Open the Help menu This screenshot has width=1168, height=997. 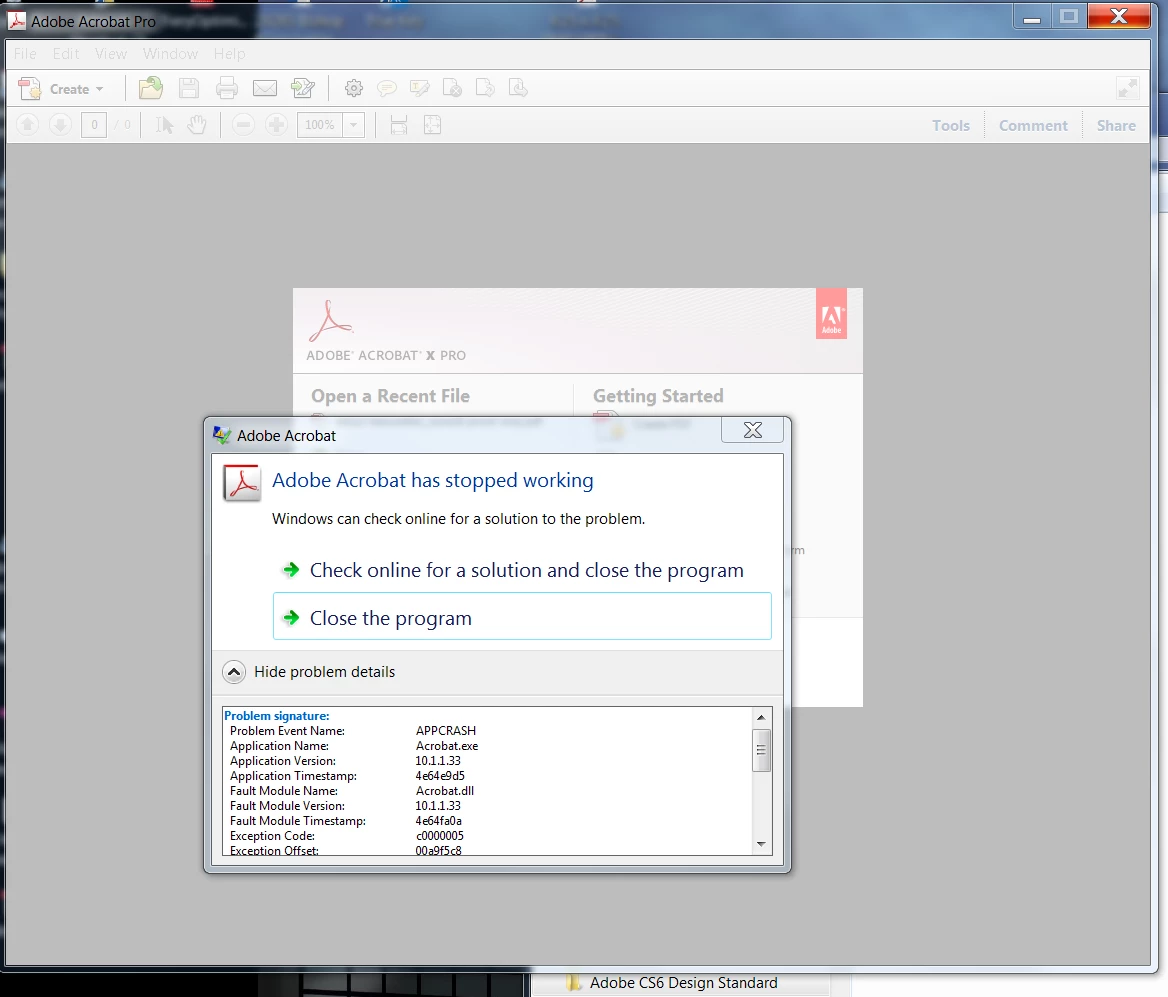[229, 54]
